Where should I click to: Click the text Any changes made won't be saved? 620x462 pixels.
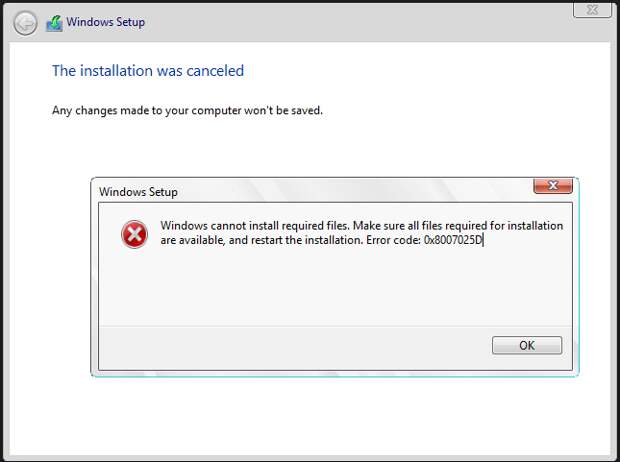(187, 110)
